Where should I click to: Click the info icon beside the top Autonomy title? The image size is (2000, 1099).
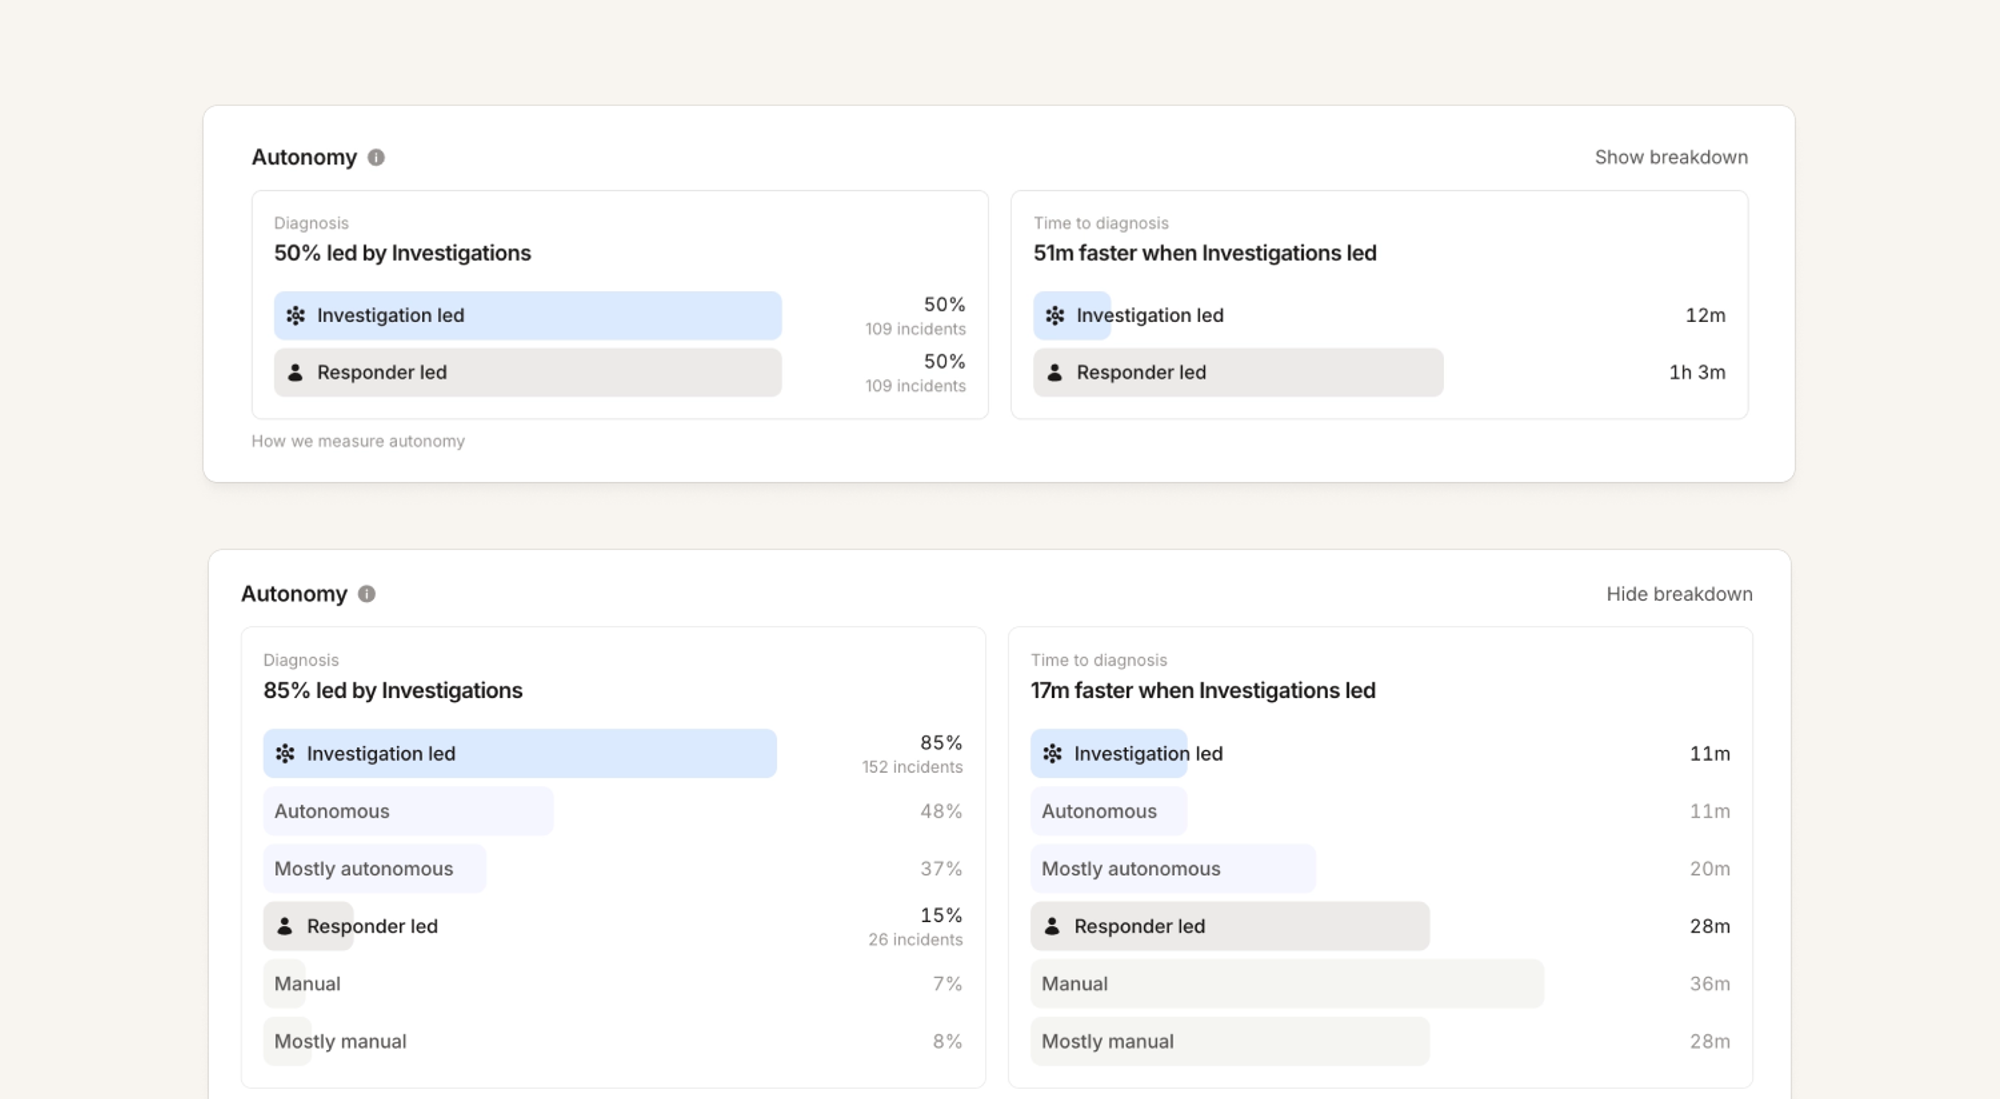click(376, 157)
